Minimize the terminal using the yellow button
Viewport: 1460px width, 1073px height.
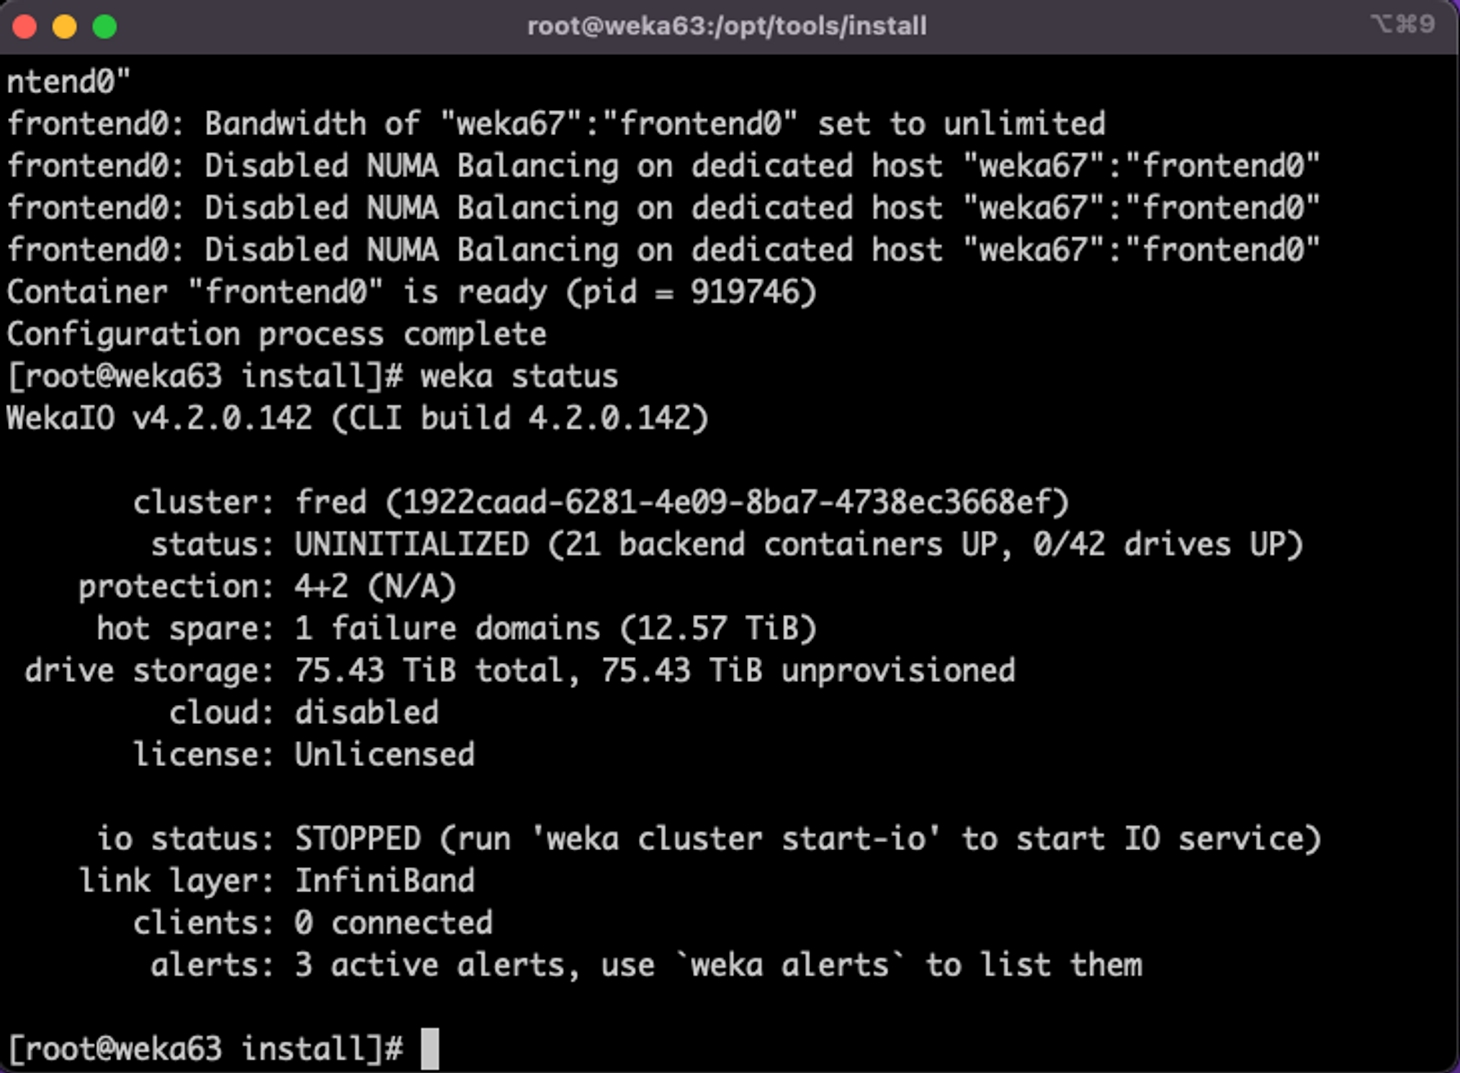click(x=65, y=27)
